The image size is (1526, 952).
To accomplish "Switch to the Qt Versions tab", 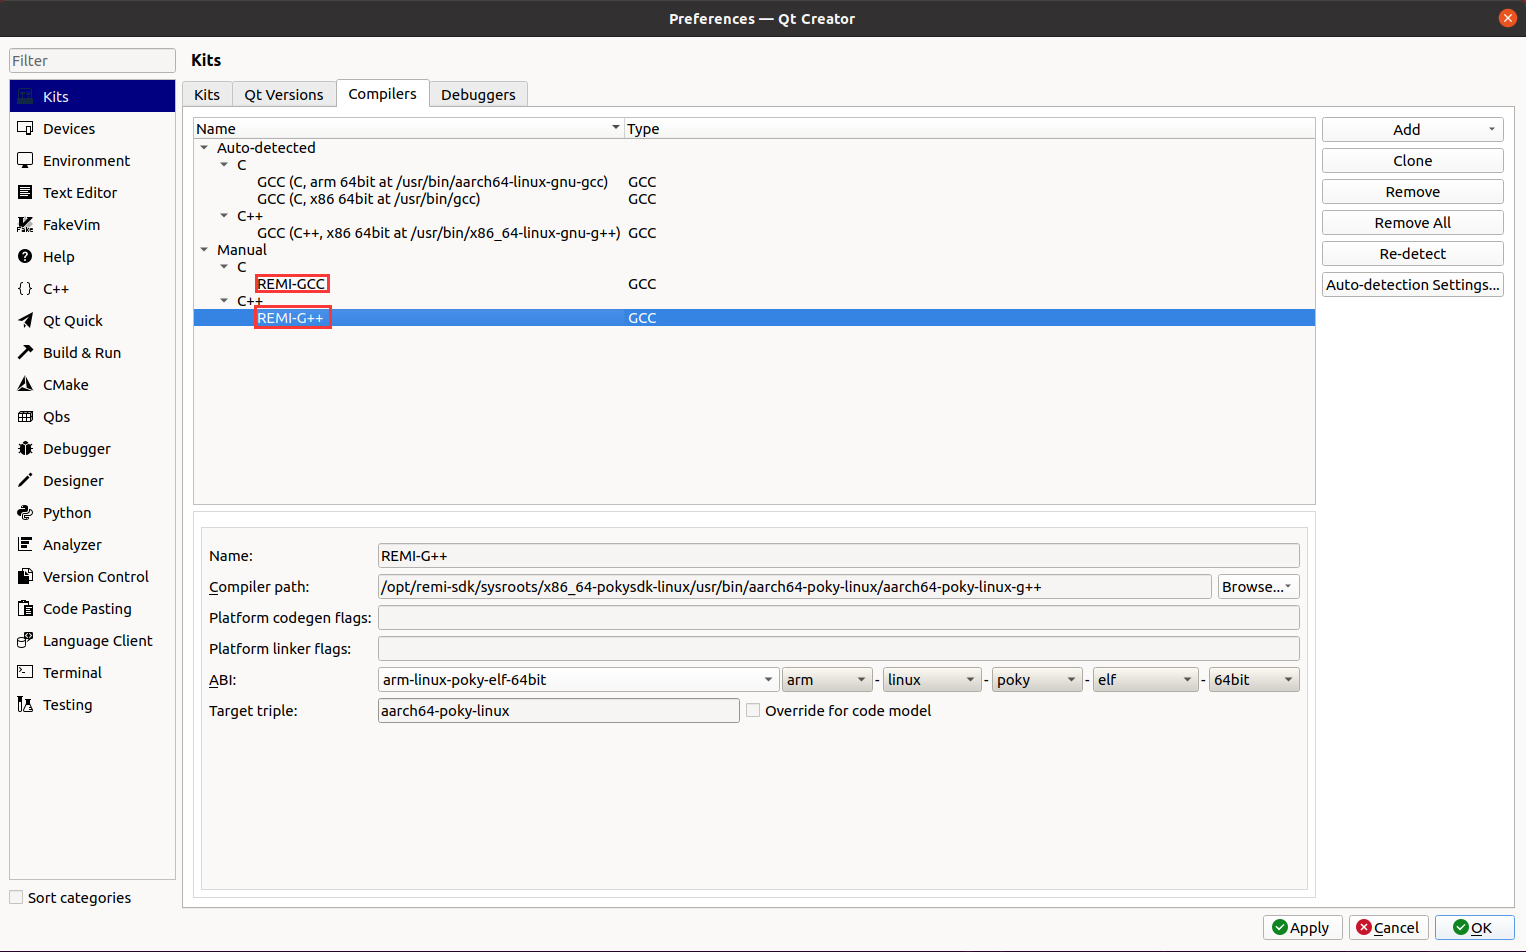I will pyautogui.click(x=284, y=94).
